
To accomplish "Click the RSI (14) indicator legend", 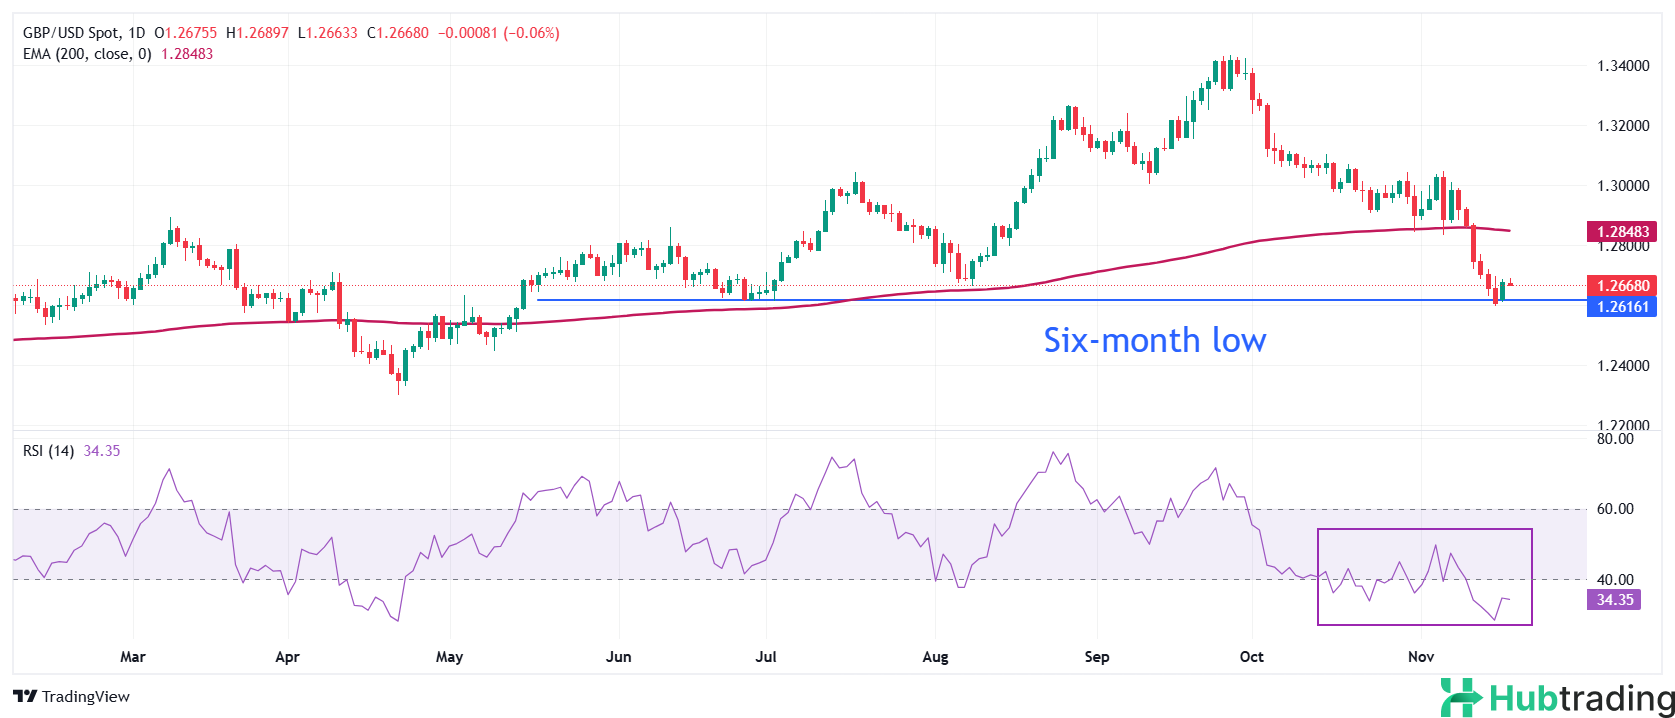I will tap(48, 451).
